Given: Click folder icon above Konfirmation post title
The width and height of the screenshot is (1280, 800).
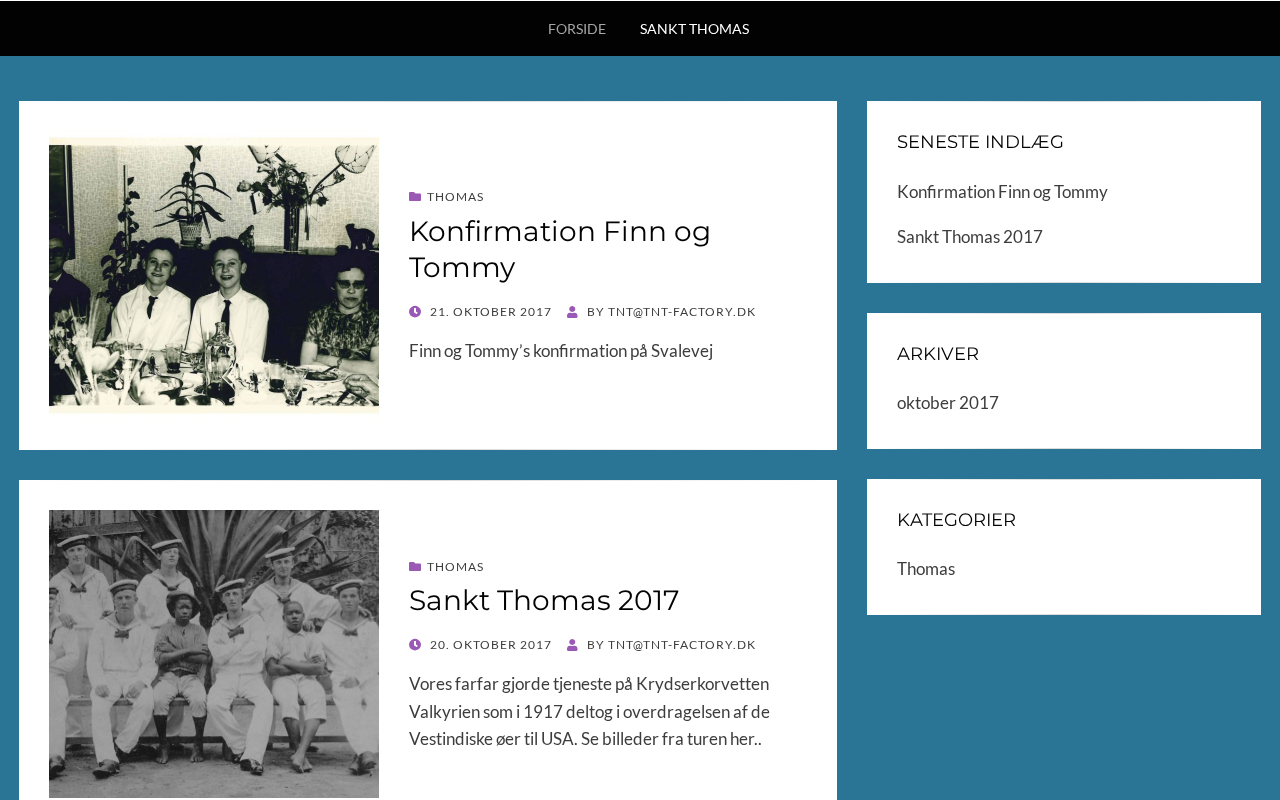Looking at the screenshot, I should (415, 197).
